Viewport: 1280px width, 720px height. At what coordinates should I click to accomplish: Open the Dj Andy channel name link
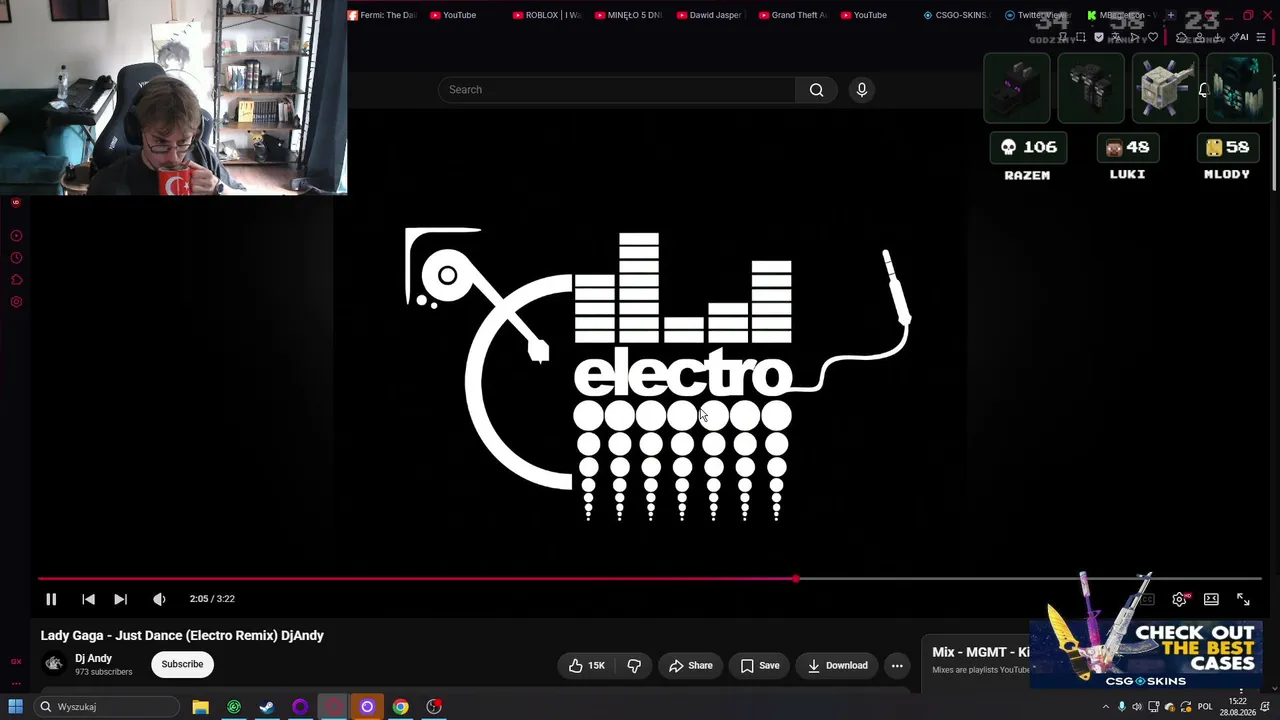(x=93, y=658)
